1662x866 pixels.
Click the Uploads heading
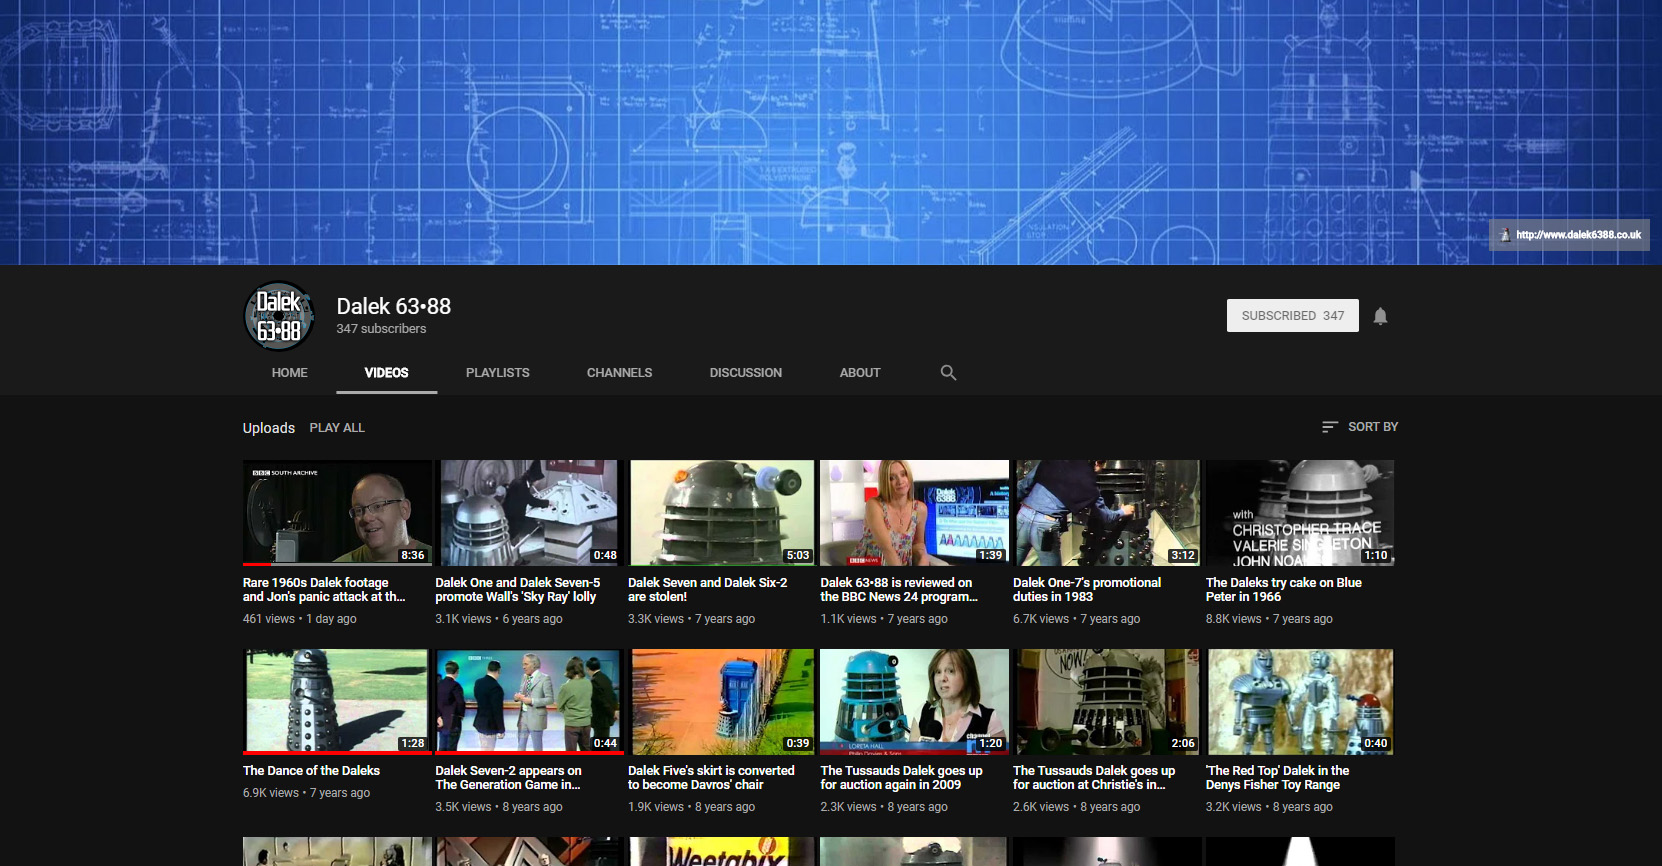[x=268, y=428]
